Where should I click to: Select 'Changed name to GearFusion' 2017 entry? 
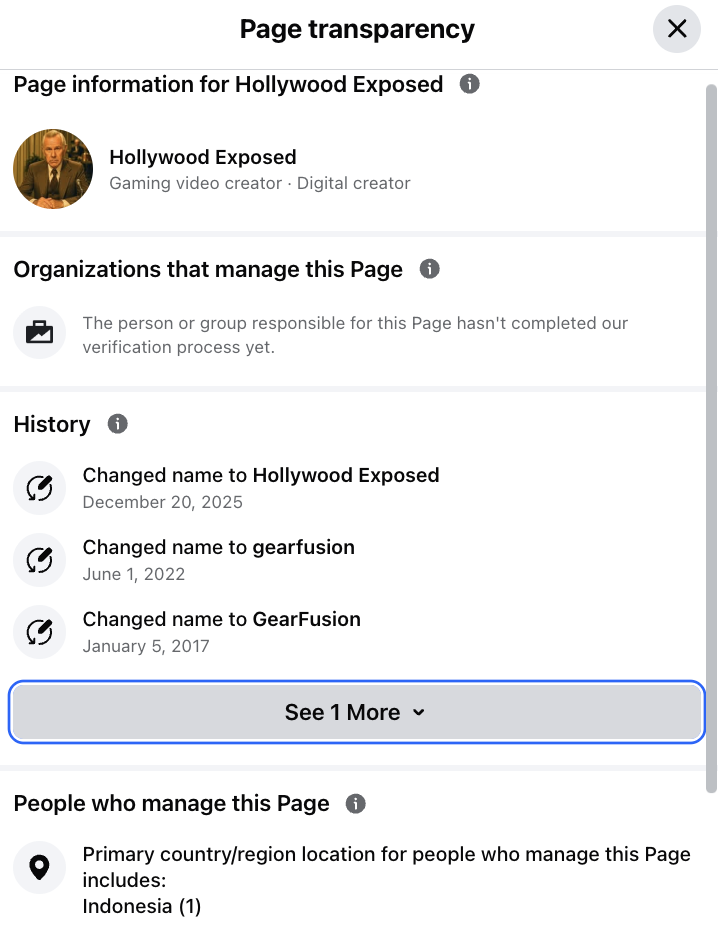221,619
